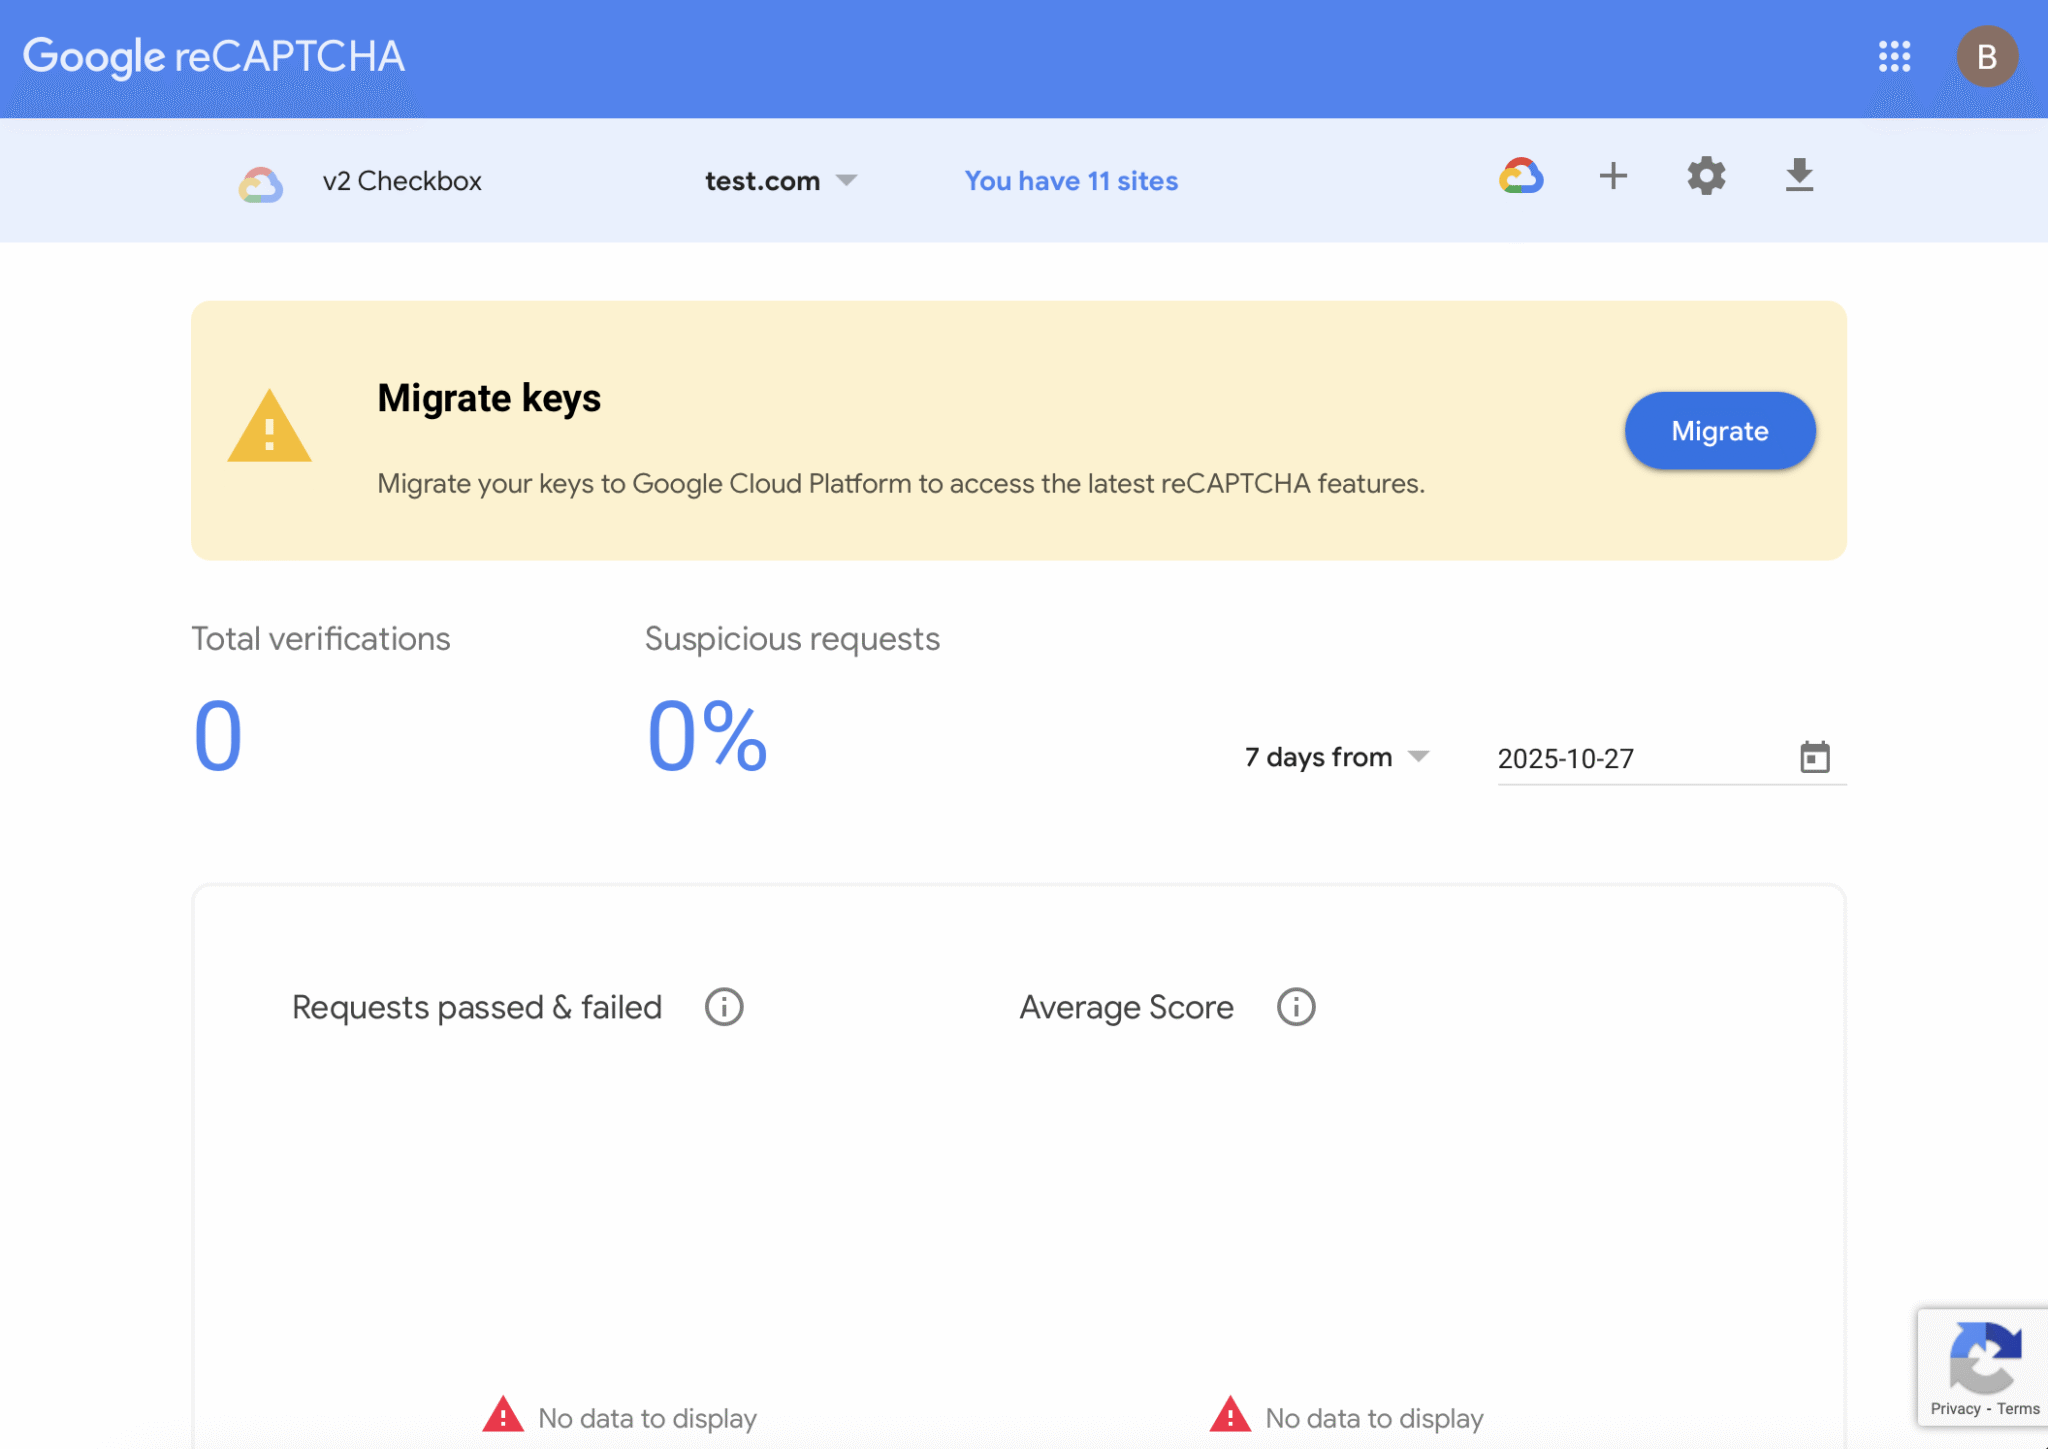
Task: Click the 2025-10-27 date field
Action: 1565,759
